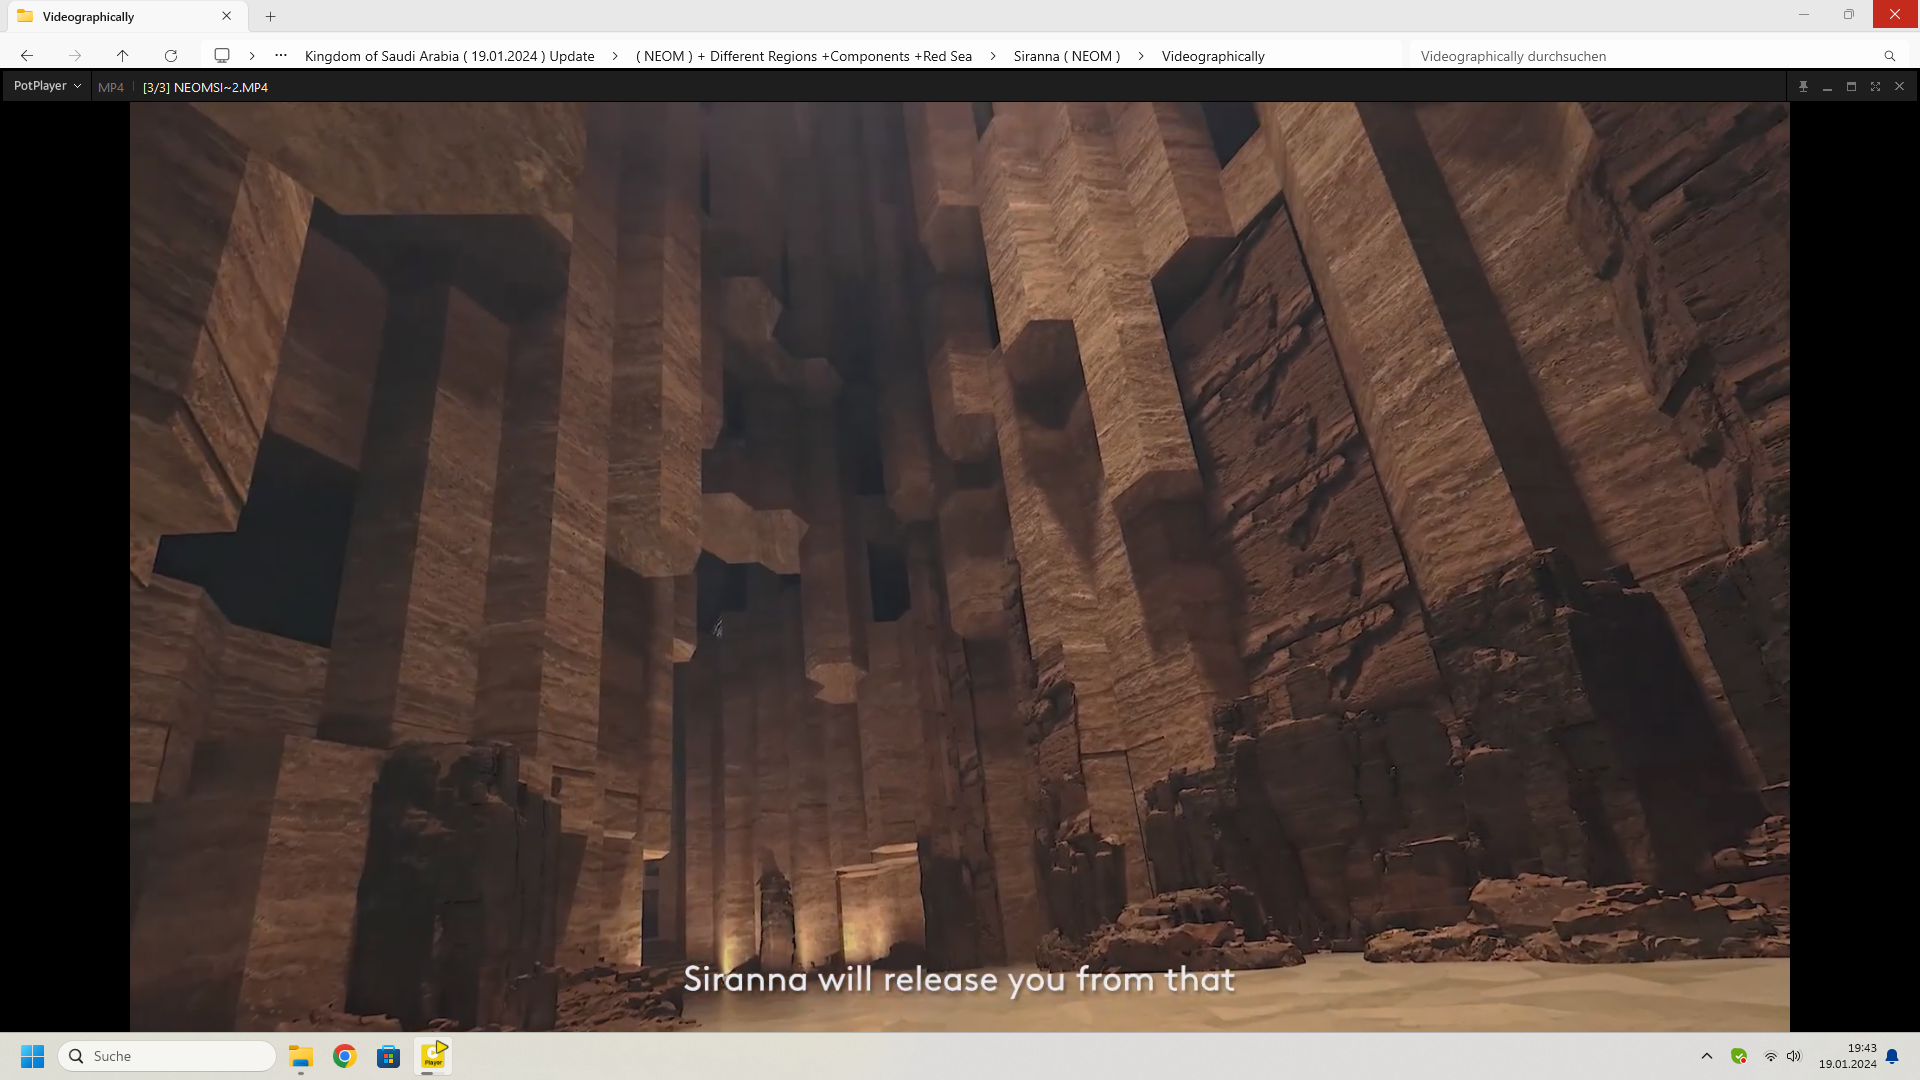This screenshot has width=1920, height=1080.
Task: Open Microsoft Store from taskbar
Action: click(389, 1056)
